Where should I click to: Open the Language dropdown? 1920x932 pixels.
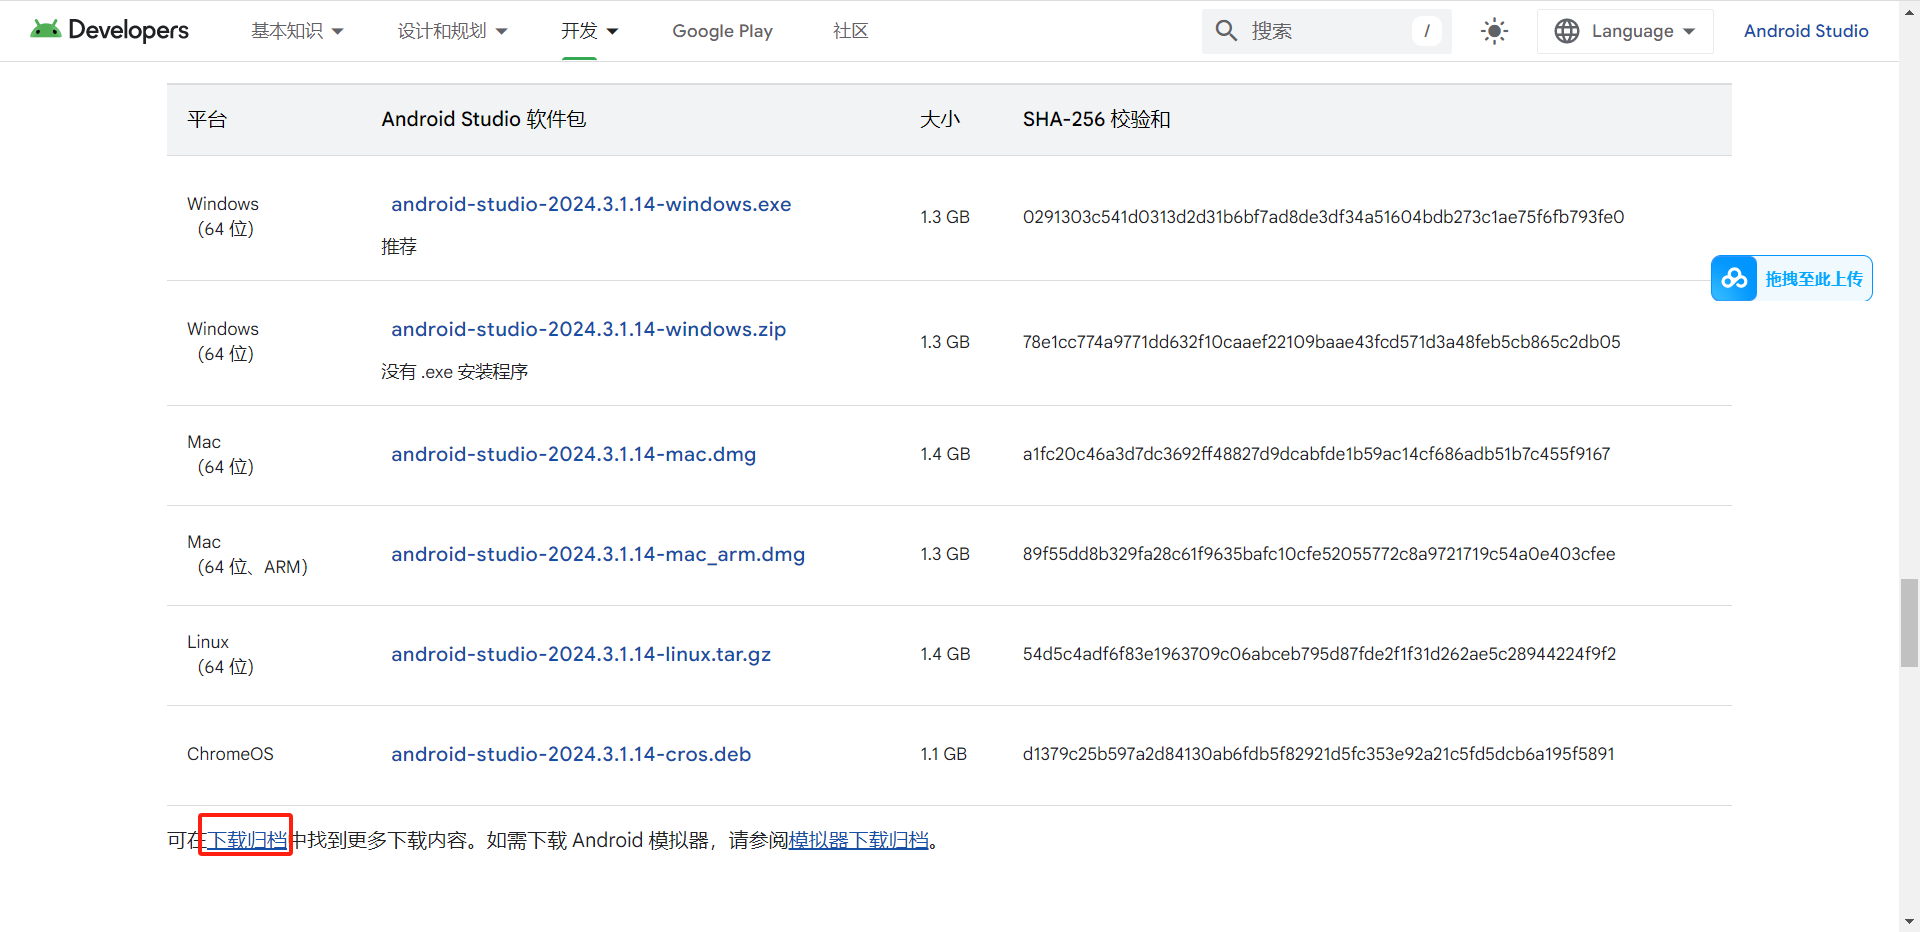point(1625,31)
